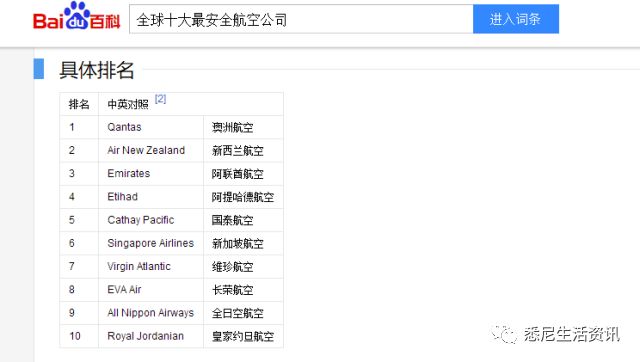
Task: Click the 具体排名 heading
Action: (97, 70)
